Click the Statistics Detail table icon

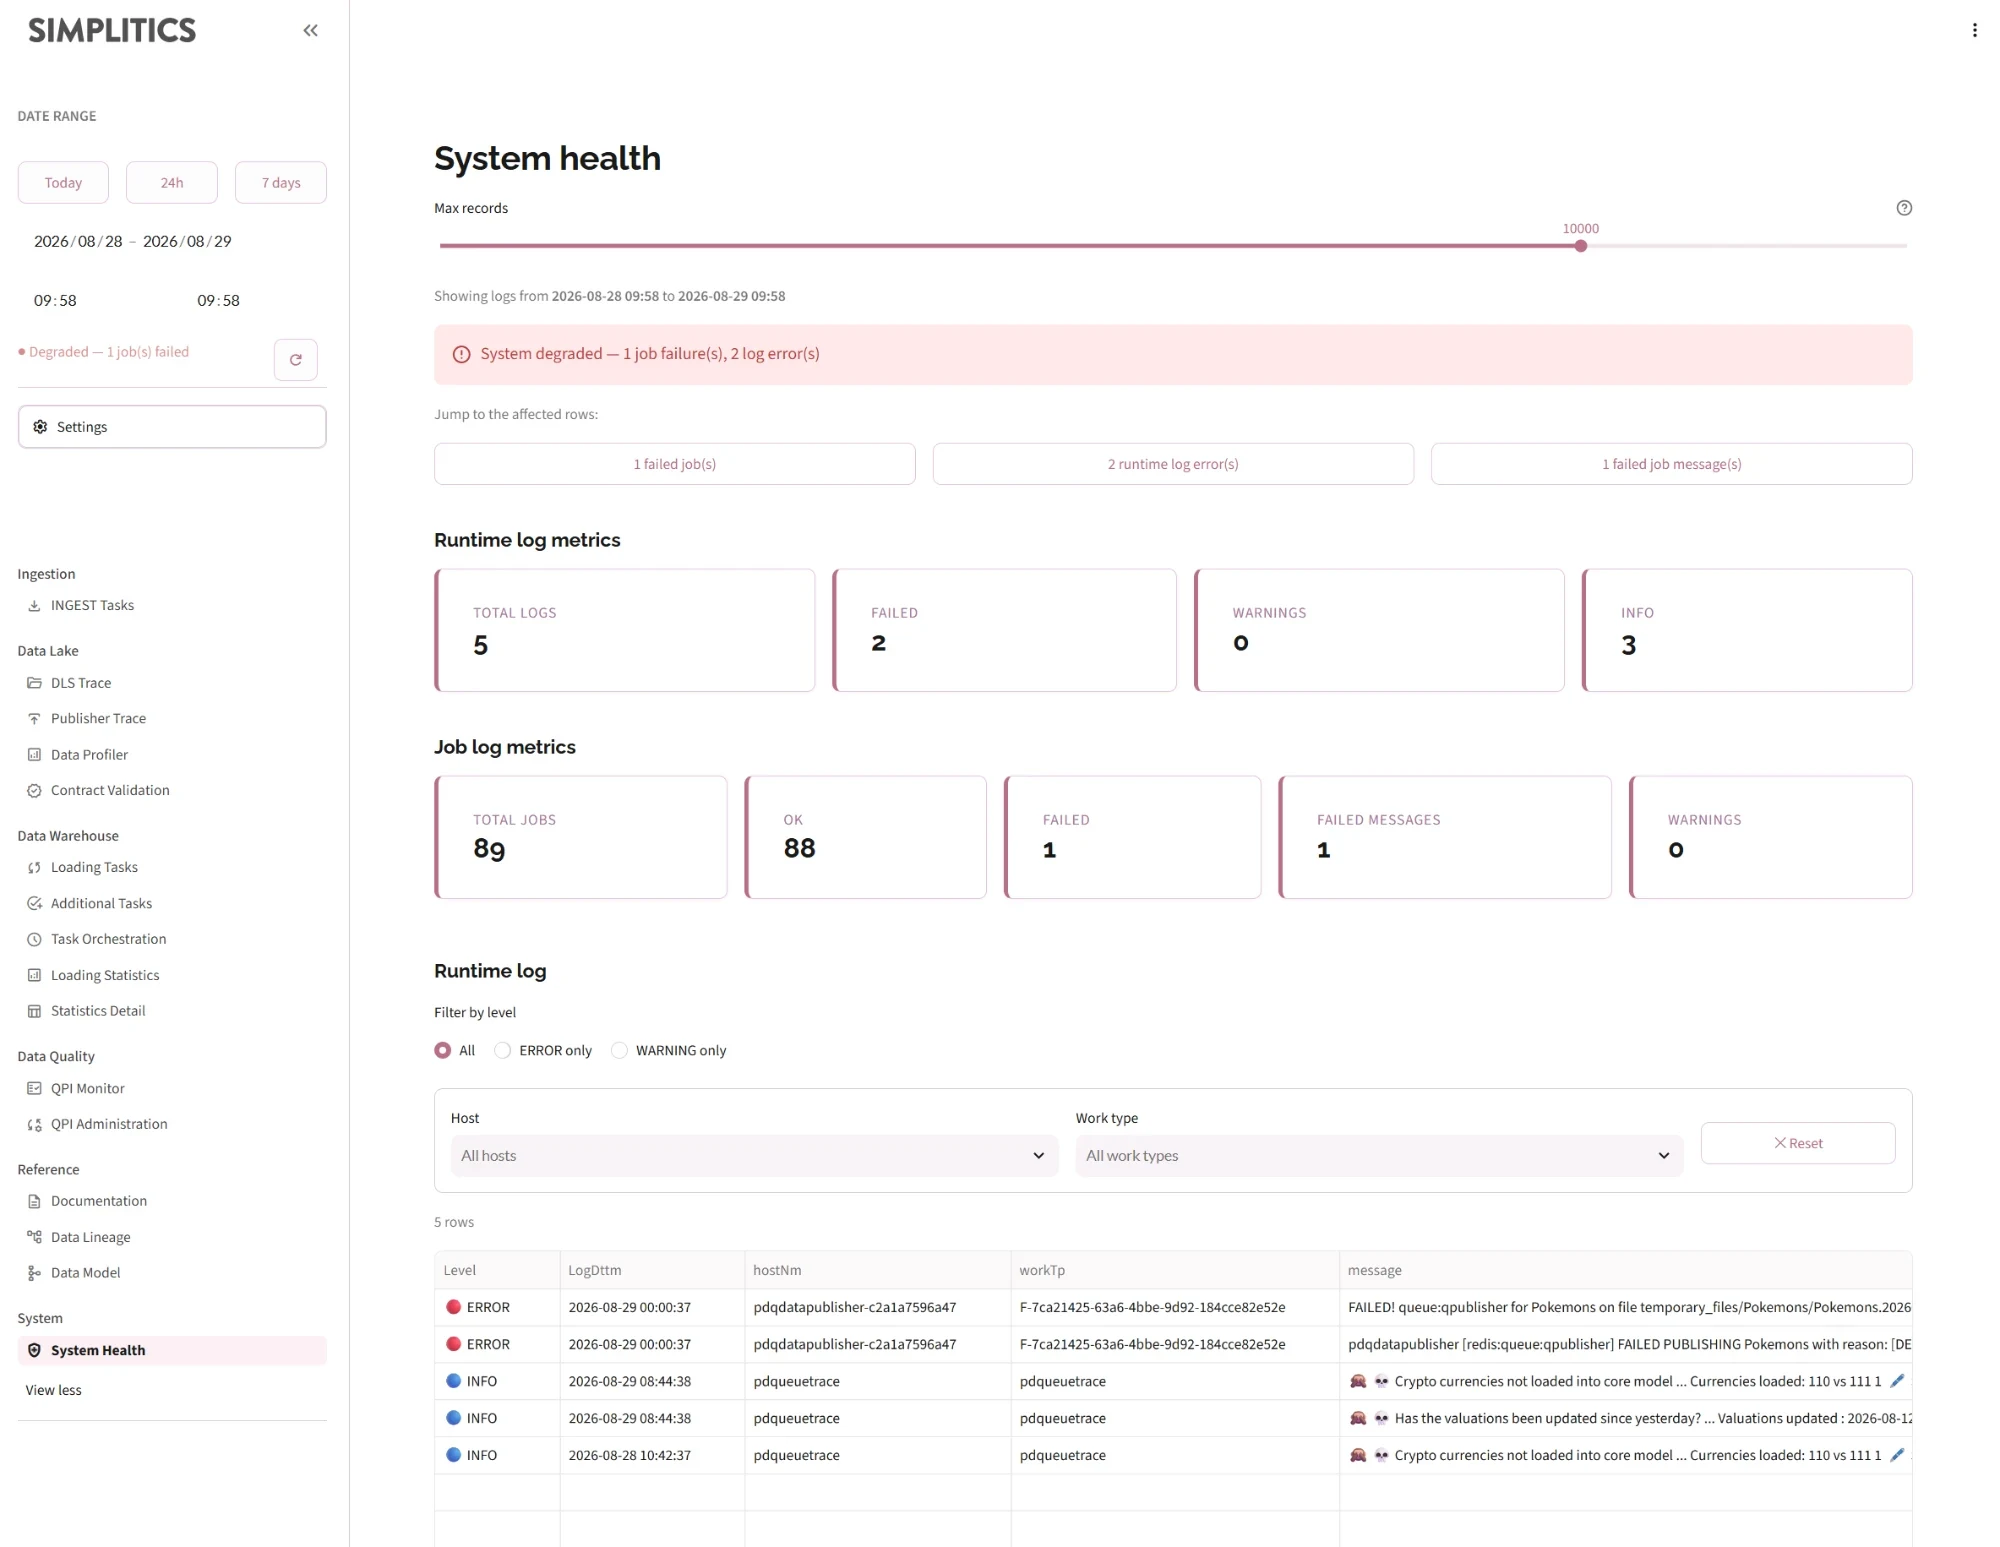pos(34,1011)
